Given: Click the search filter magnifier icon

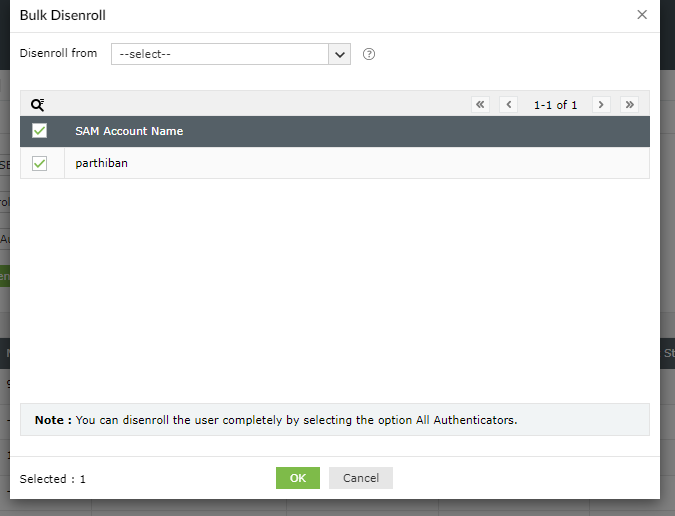Looking at the screenshot, I should click(x=38, y=105).
